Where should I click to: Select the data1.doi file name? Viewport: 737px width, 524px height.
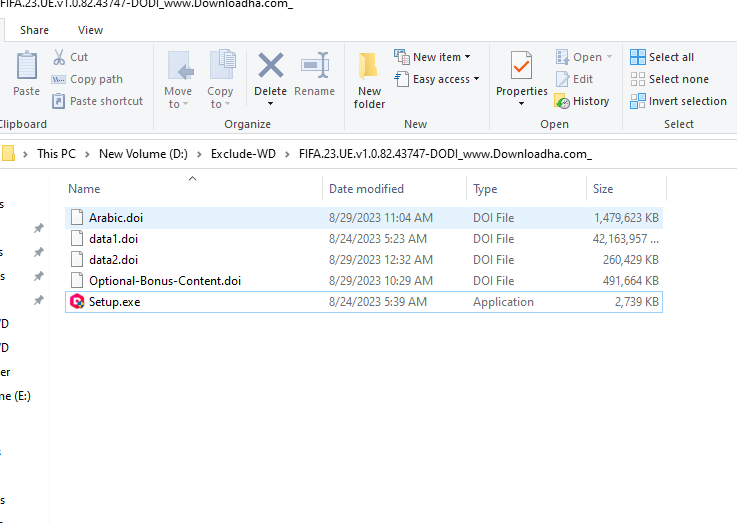(x=113, y=239)
